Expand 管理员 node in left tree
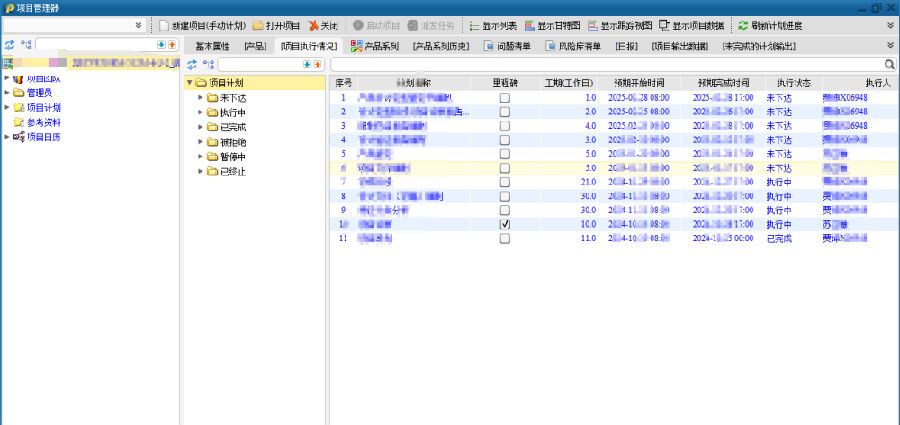The image size is (900, 425). pyautogui.click(x=7, y=93)
